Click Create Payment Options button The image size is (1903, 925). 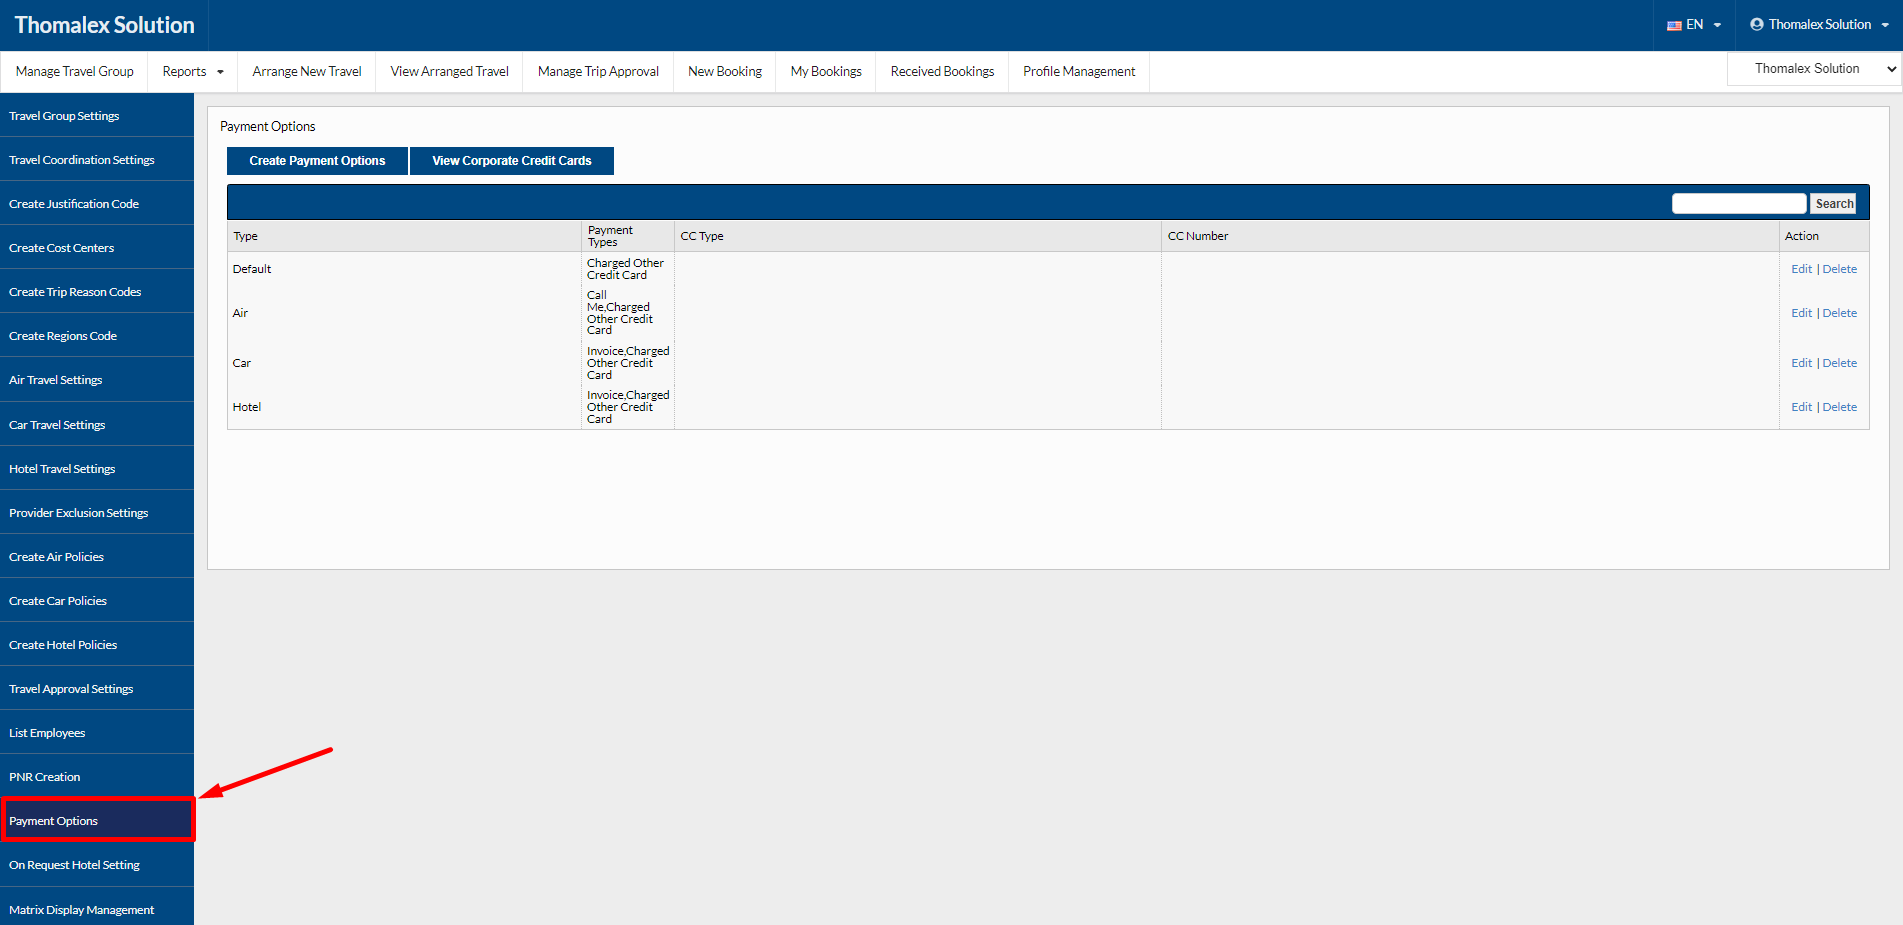317,161
